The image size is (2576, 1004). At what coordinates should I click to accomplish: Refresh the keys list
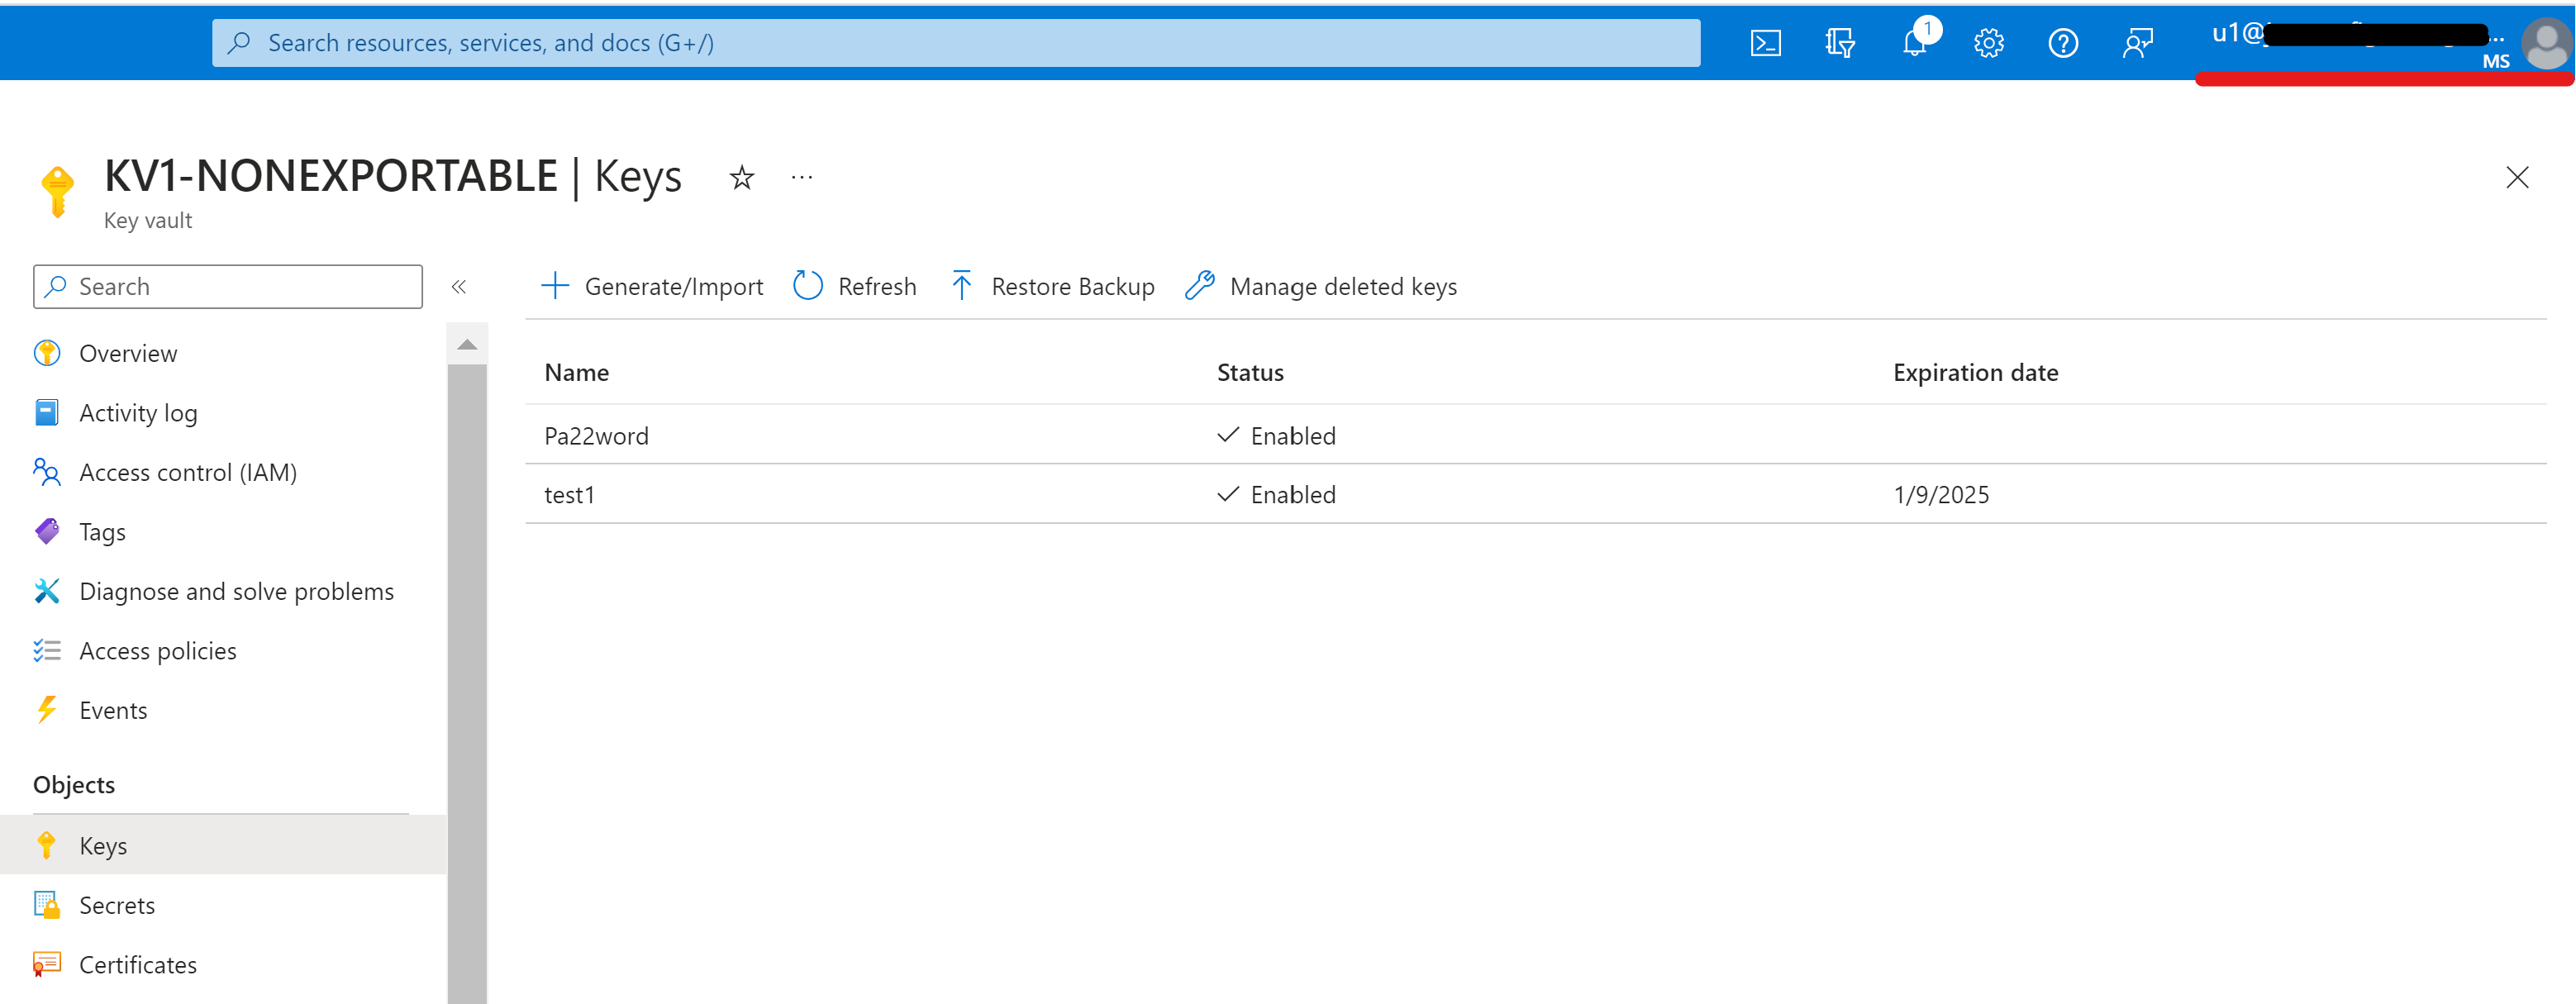[x=855, y=287]
